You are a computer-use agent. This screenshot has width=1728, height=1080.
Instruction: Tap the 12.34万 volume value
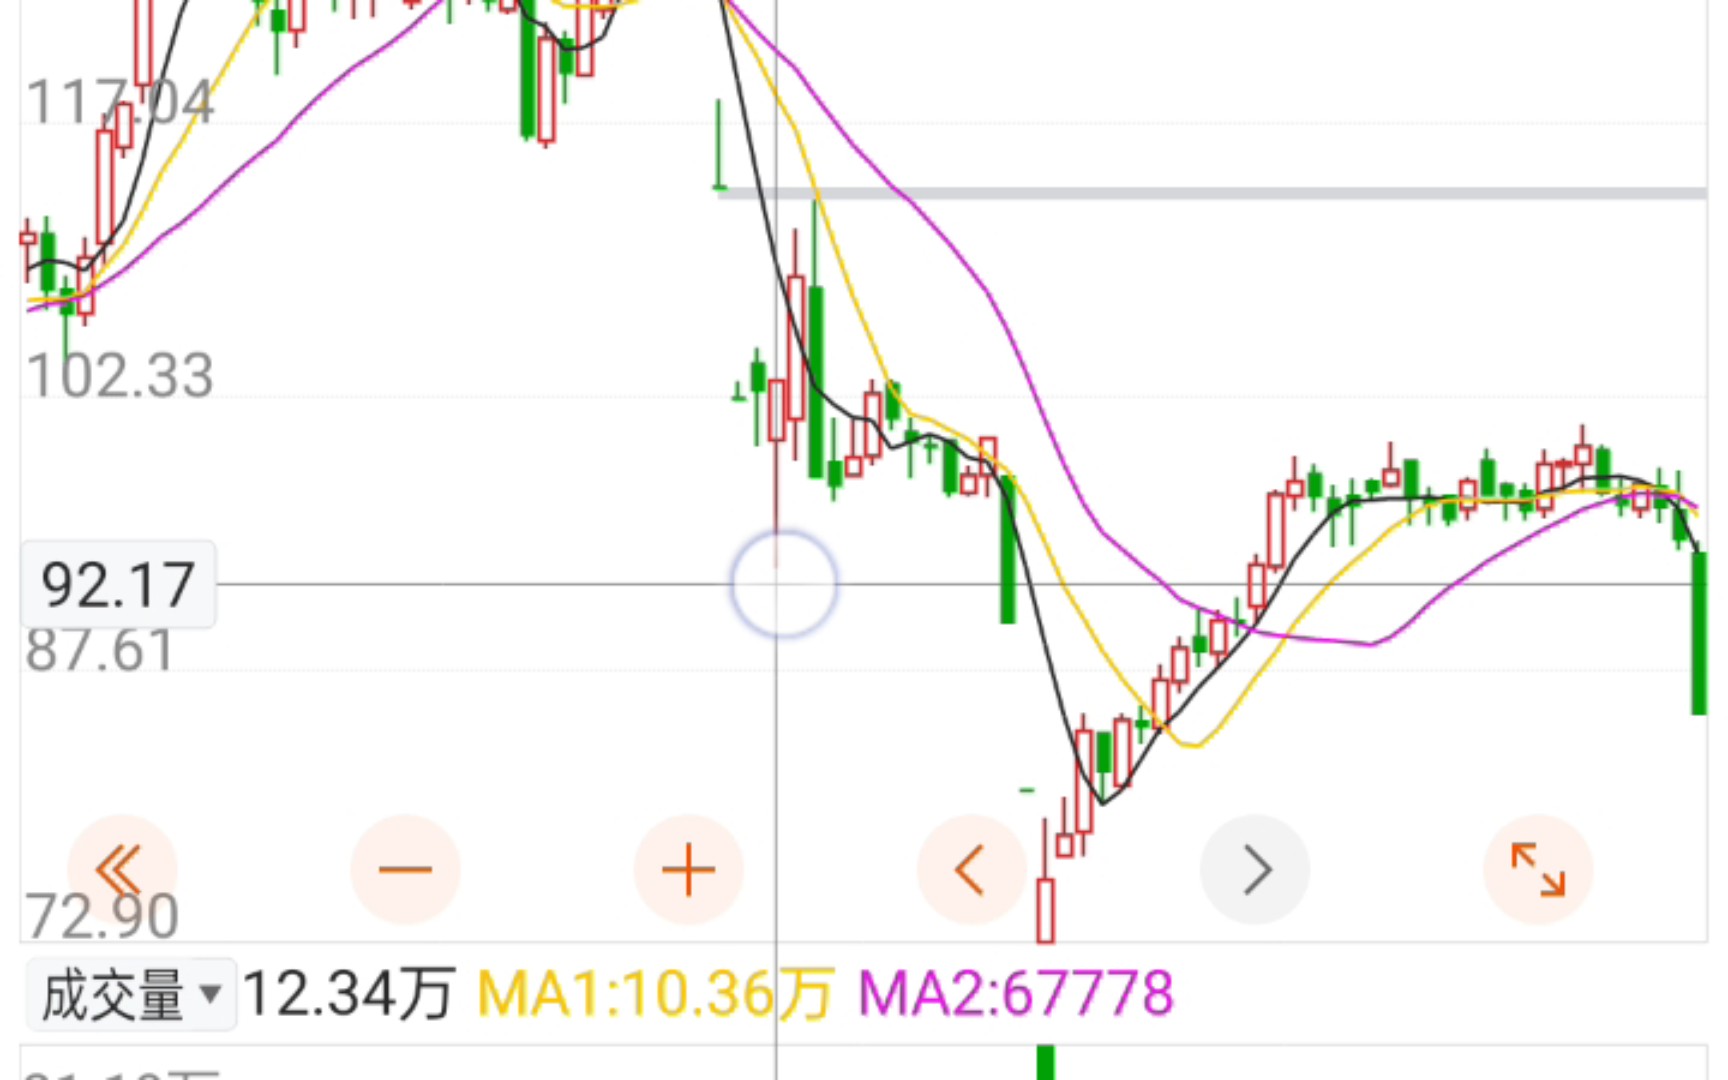349,994
